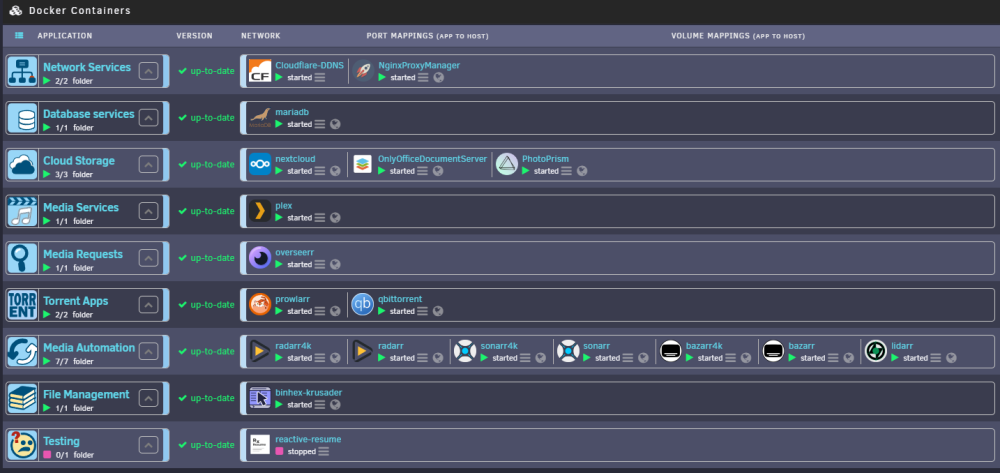Click the bazarr4k container icon
The width and height of the screenshot is (1000, 473).
coord(671,351)
